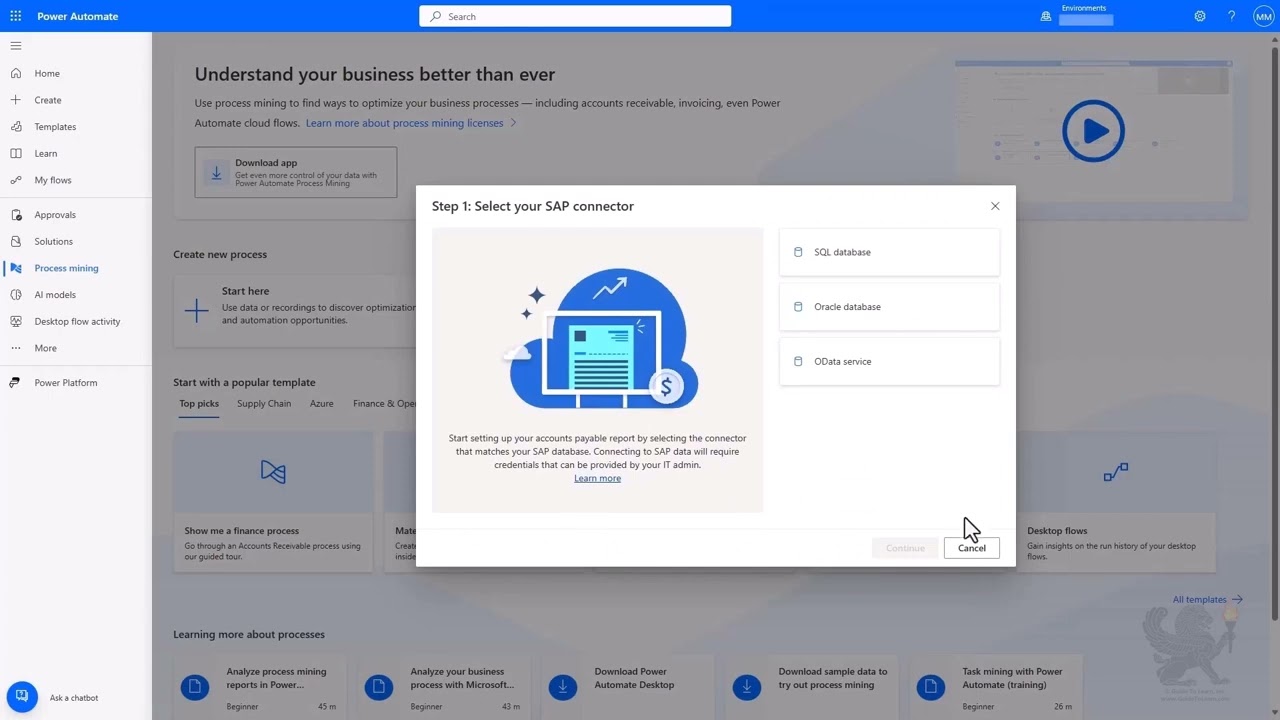Screen dimensions: 1280x720
Task: Click the Home icon in the sidebar
Action: click(15, 73)
